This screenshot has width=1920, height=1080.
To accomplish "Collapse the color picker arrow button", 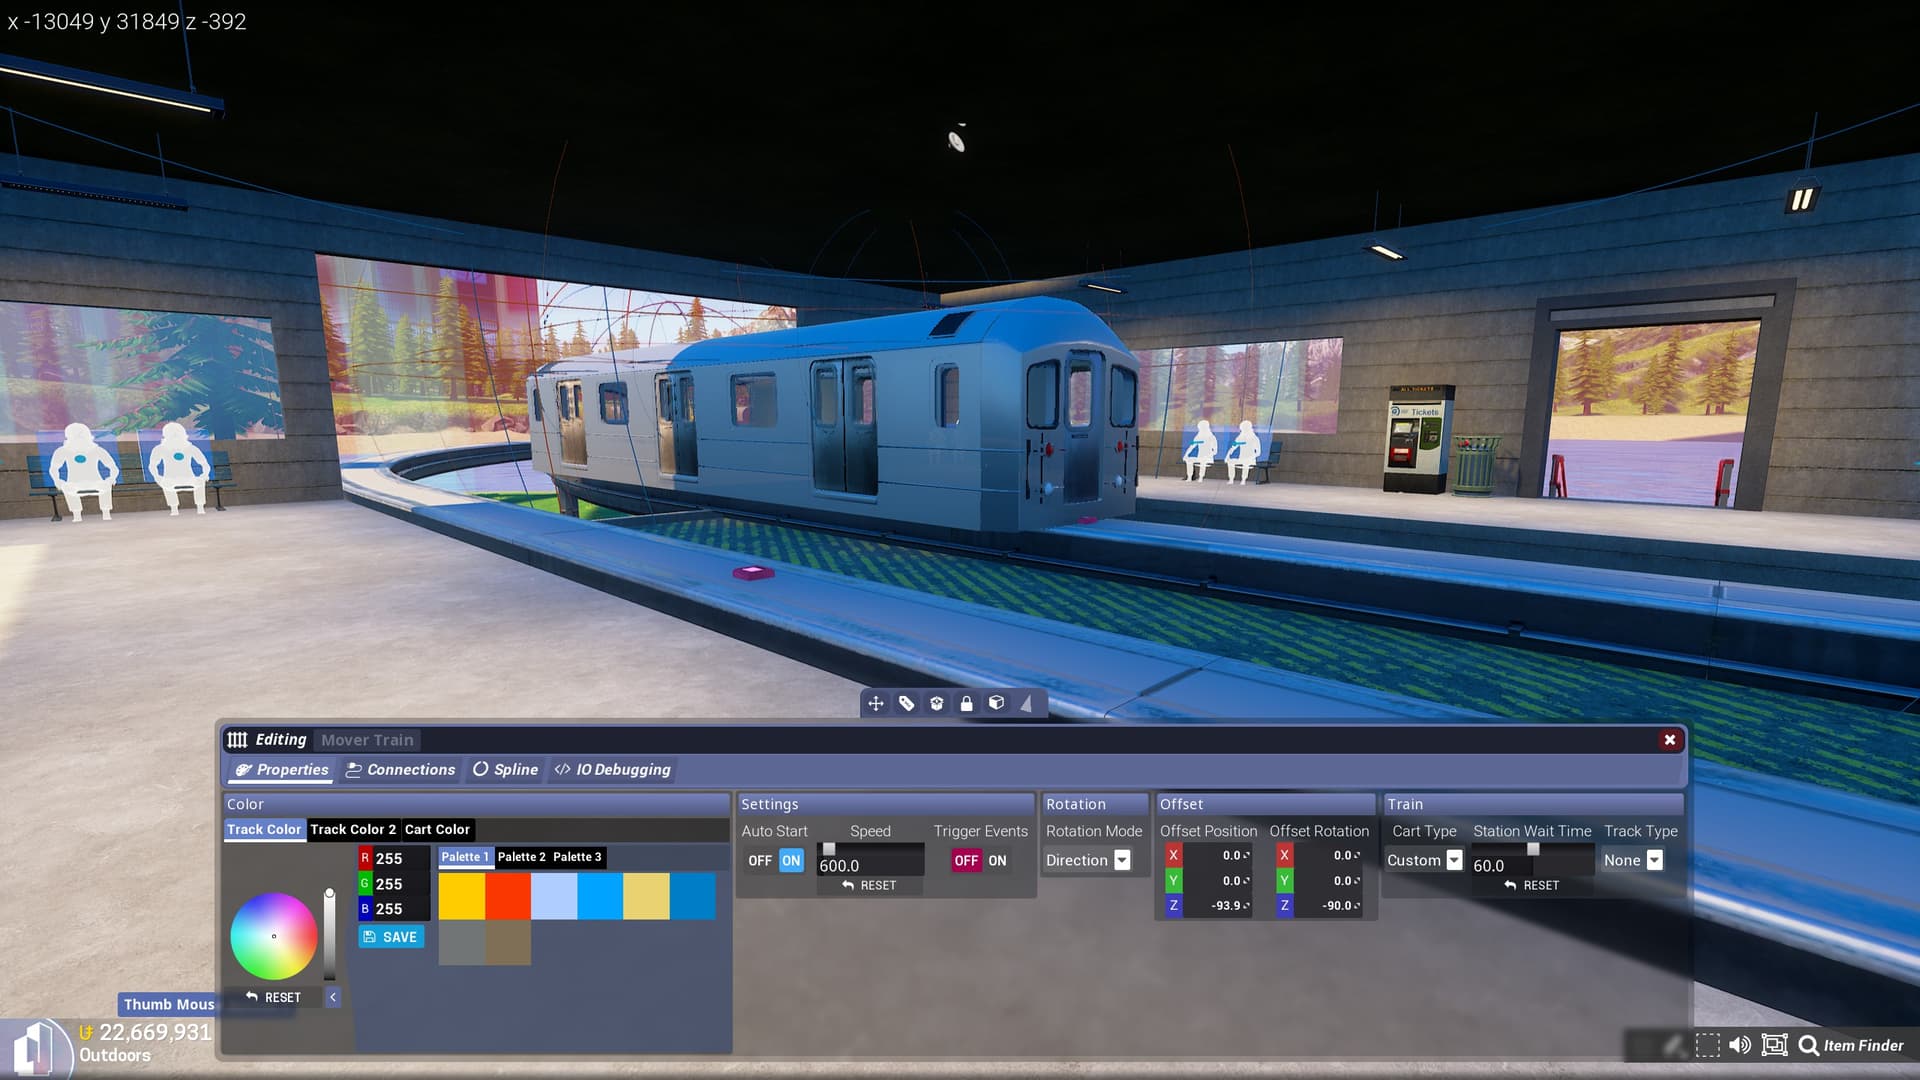I will 333,997.
